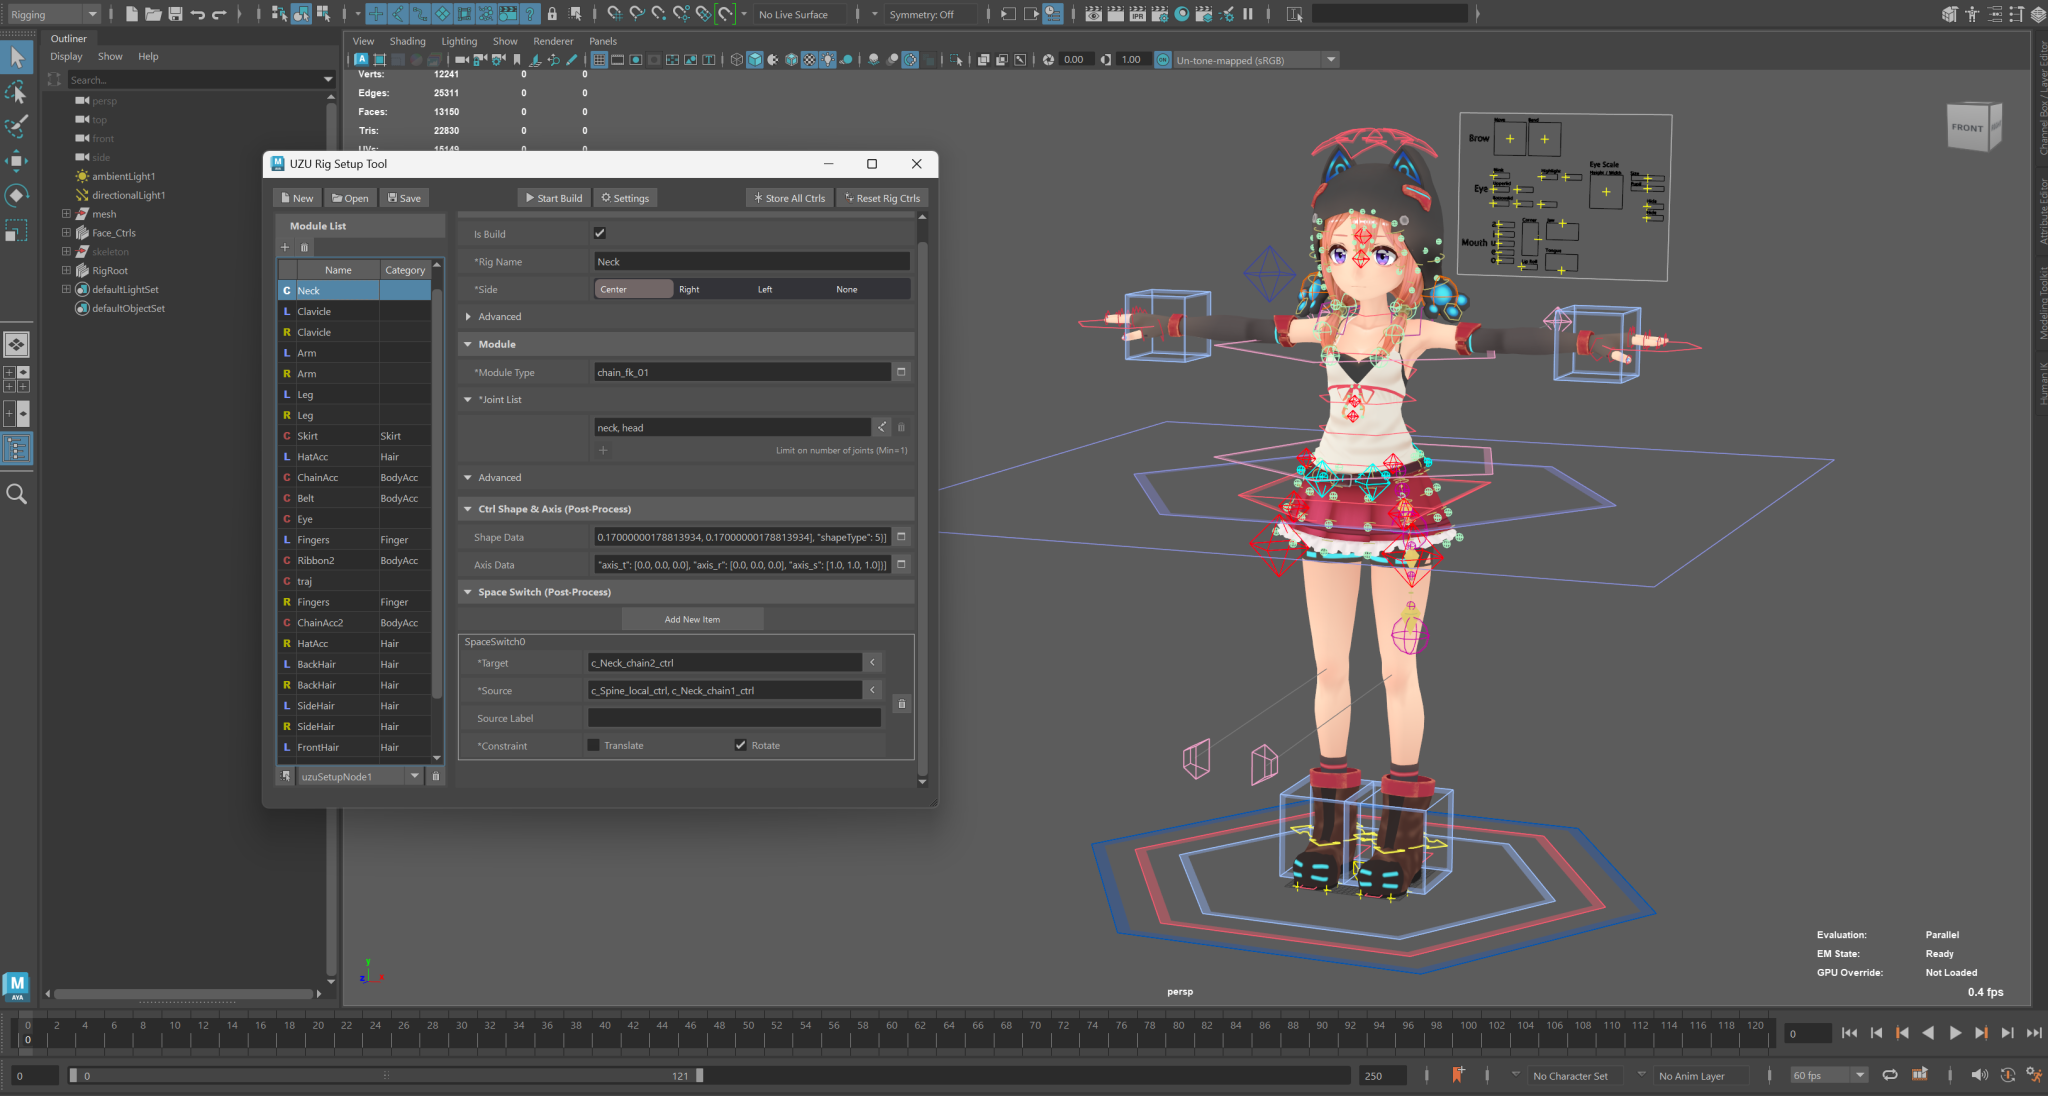Enable snap to grids magnet icon
Viewport: 2048px width, 1096px height.
tap(614, 14)
